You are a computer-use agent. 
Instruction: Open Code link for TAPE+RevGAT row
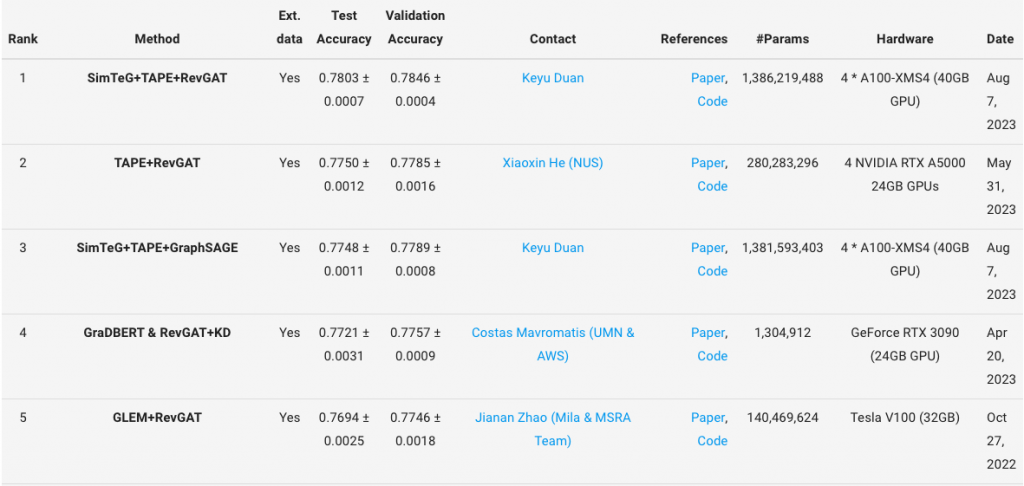(x=712, y=186)
